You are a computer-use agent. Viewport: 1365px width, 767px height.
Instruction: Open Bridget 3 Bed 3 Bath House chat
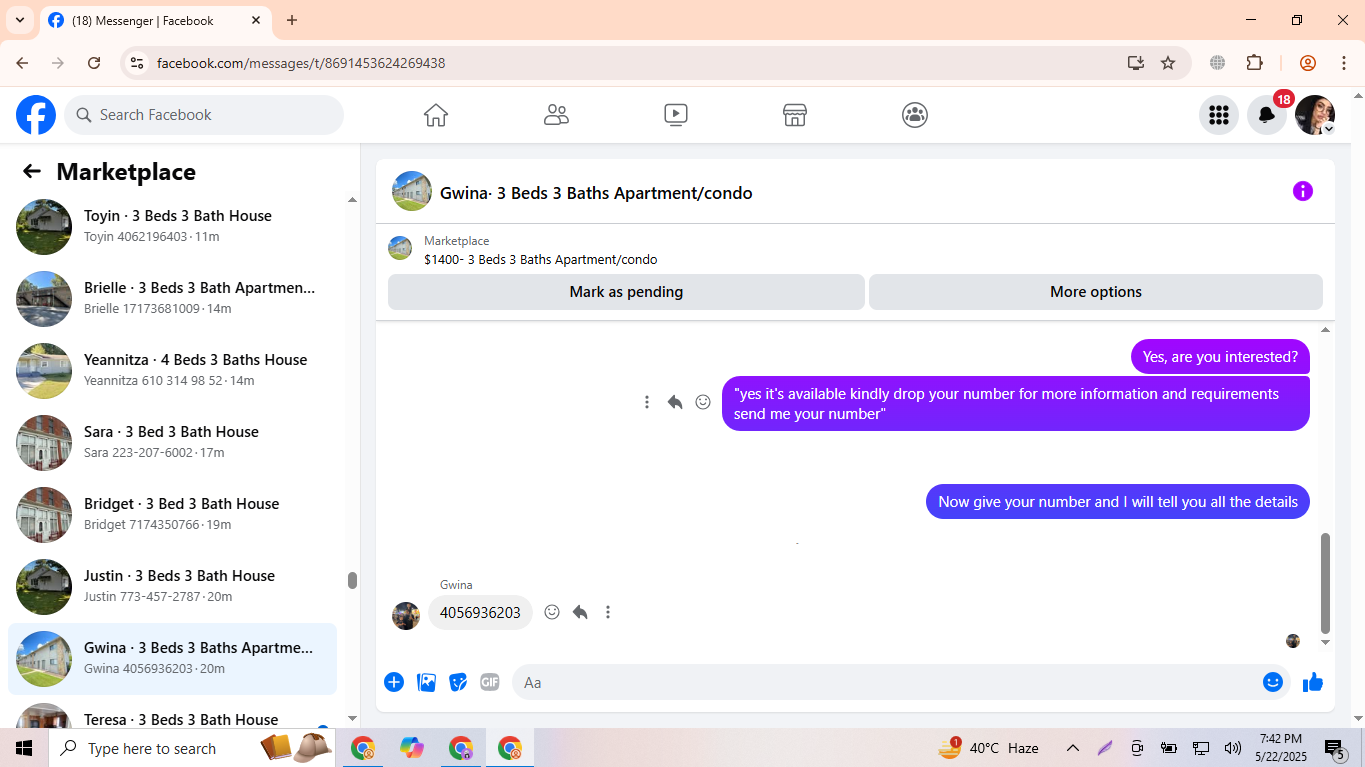pyautogui.click(x=172, y=515)
